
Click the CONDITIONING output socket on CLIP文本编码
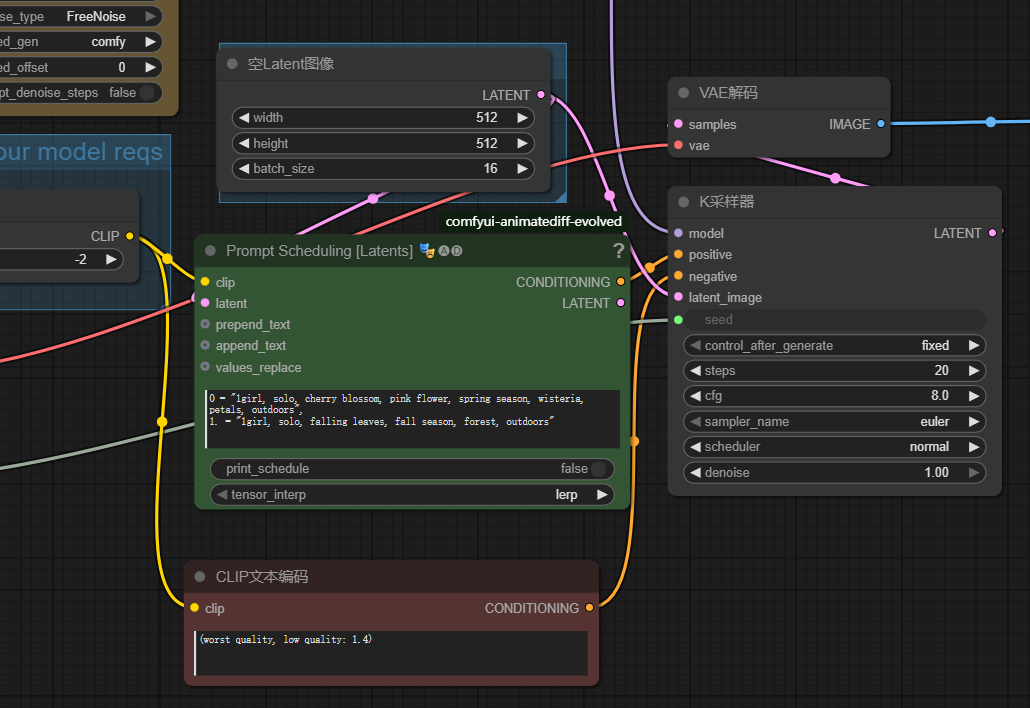click(x=589, y=608)
